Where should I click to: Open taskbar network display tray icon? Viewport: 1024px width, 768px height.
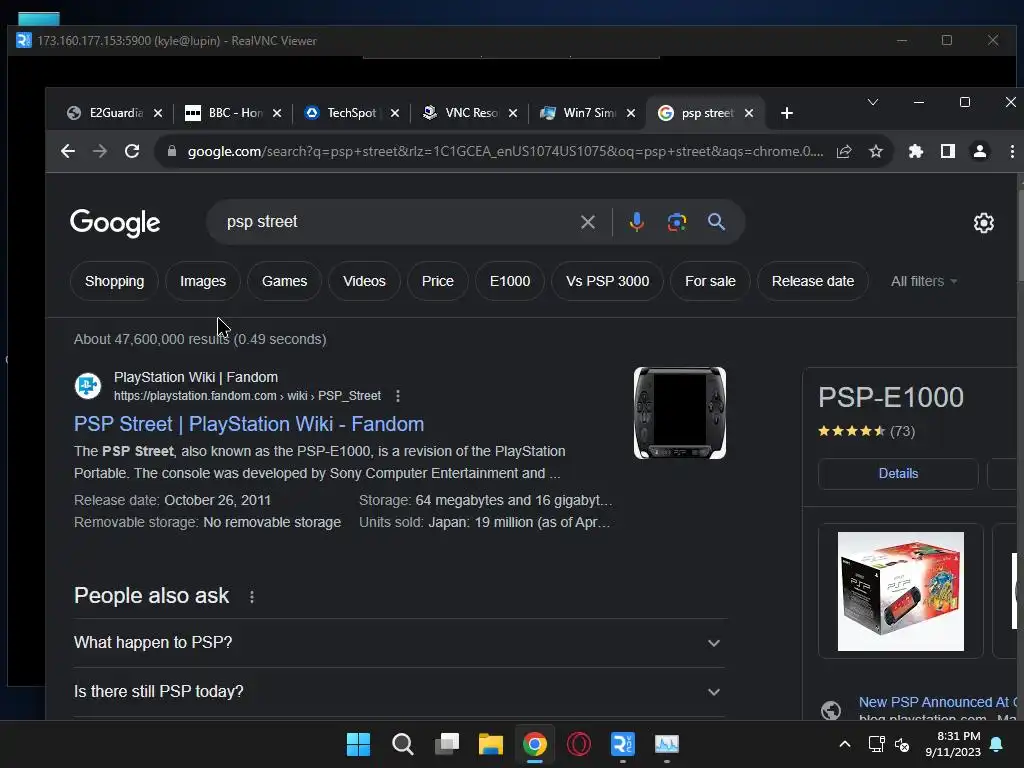(x=876, y=744)
